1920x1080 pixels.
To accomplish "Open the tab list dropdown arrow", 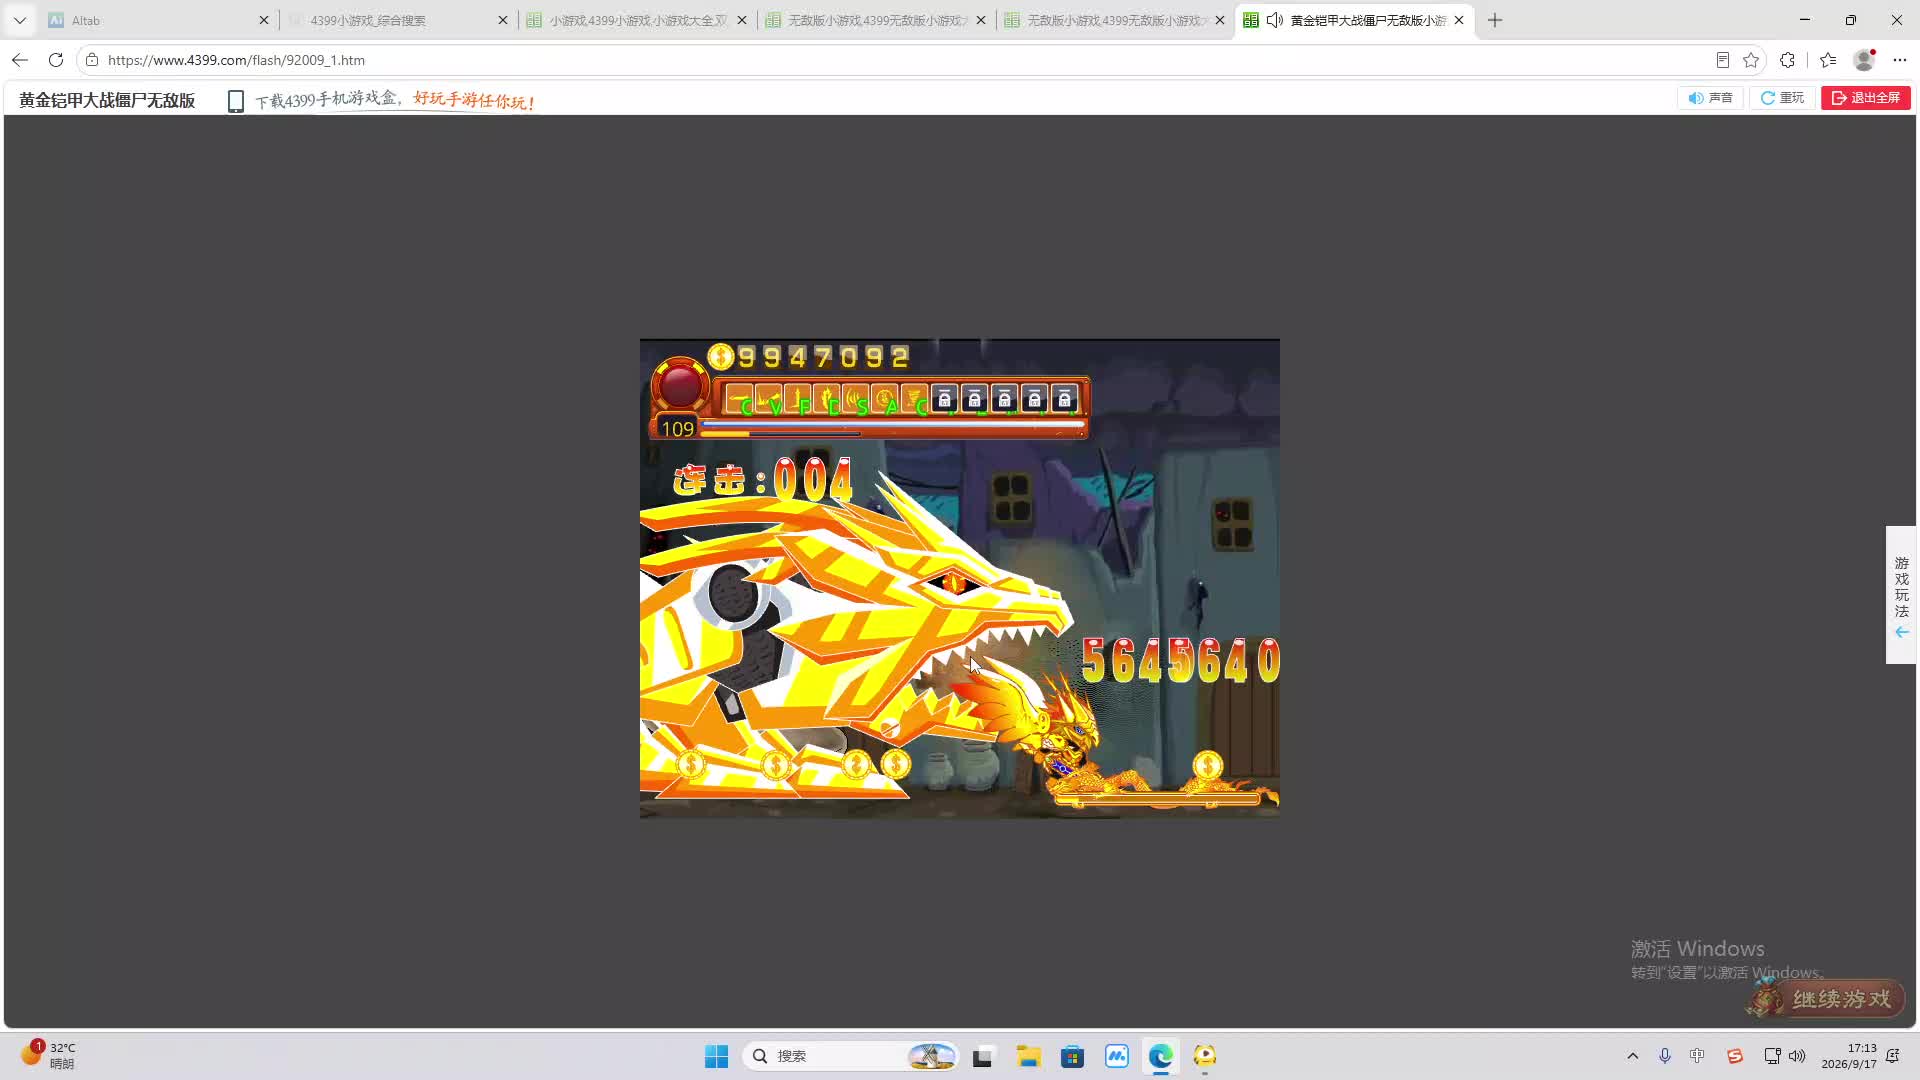I will click(x=19, y=20).
